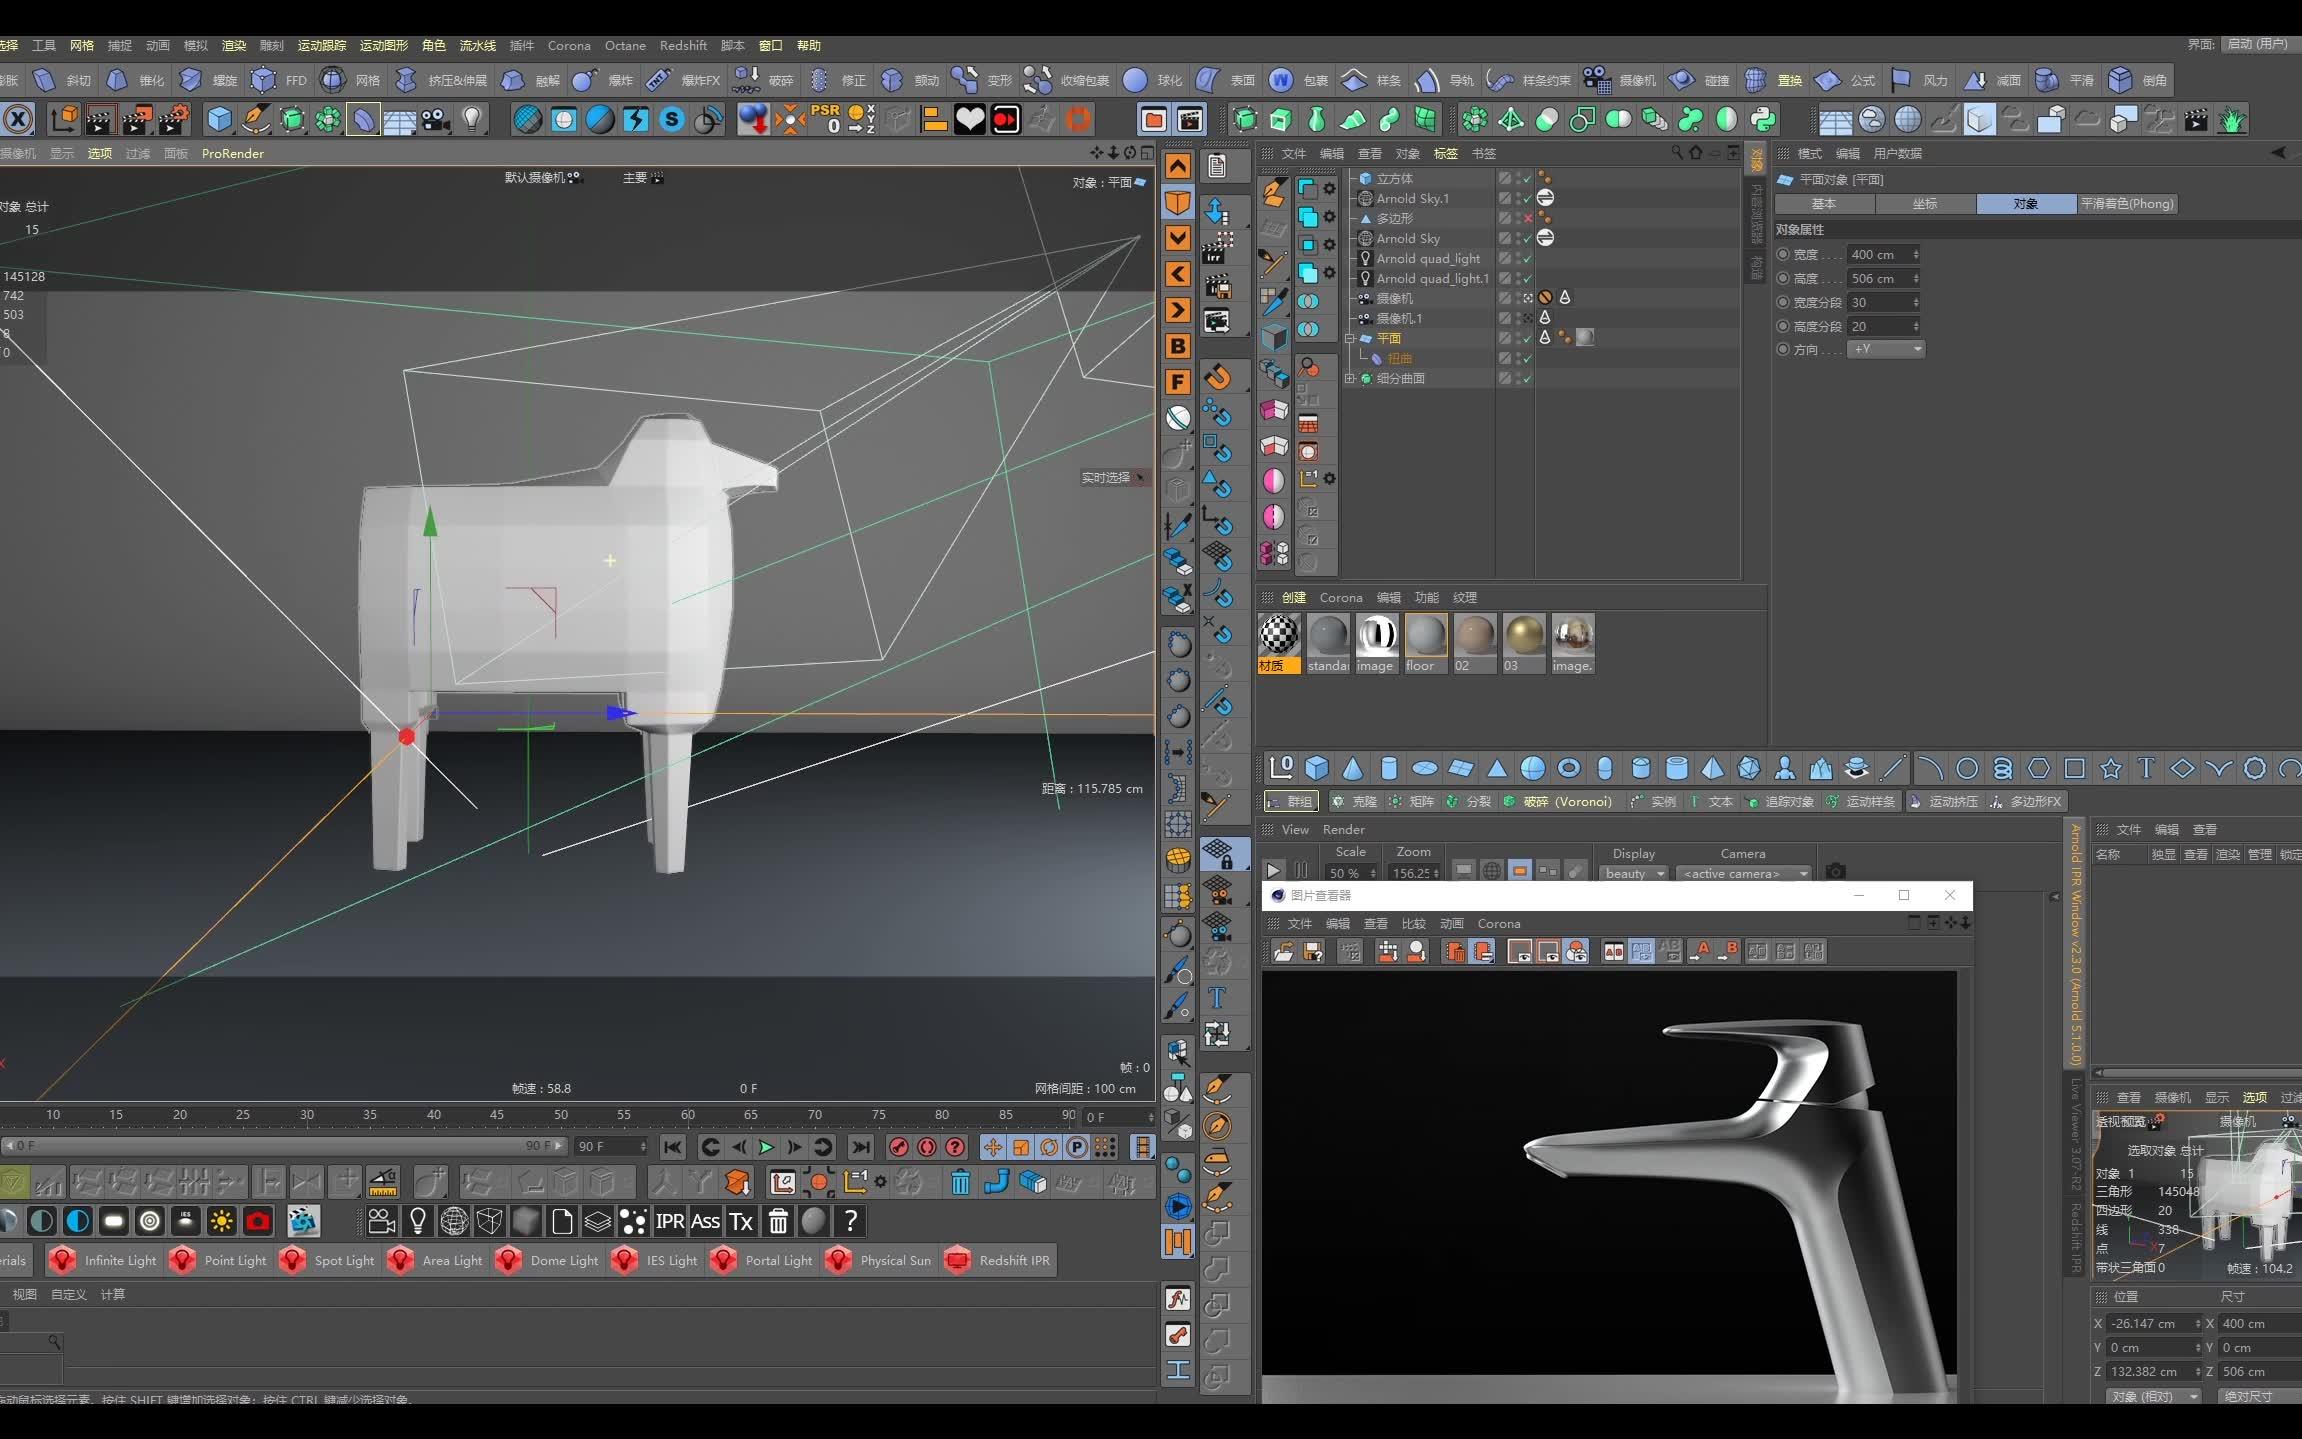The height and width of the screenshot is (1439, 2302).
Task: Open the Render menu in Arnold IPR window
Action: pos(1343,829)
